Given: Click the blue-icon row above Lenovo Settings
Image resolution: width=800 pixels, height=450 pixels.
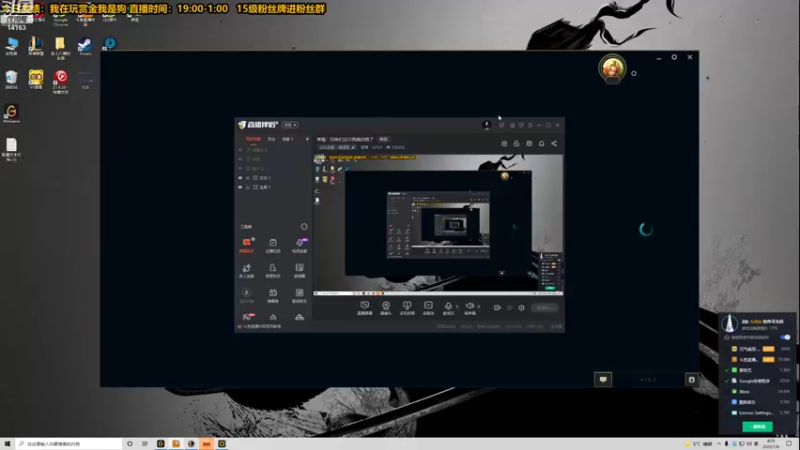Looking at the screenshot, I should (x=758, y=402).
